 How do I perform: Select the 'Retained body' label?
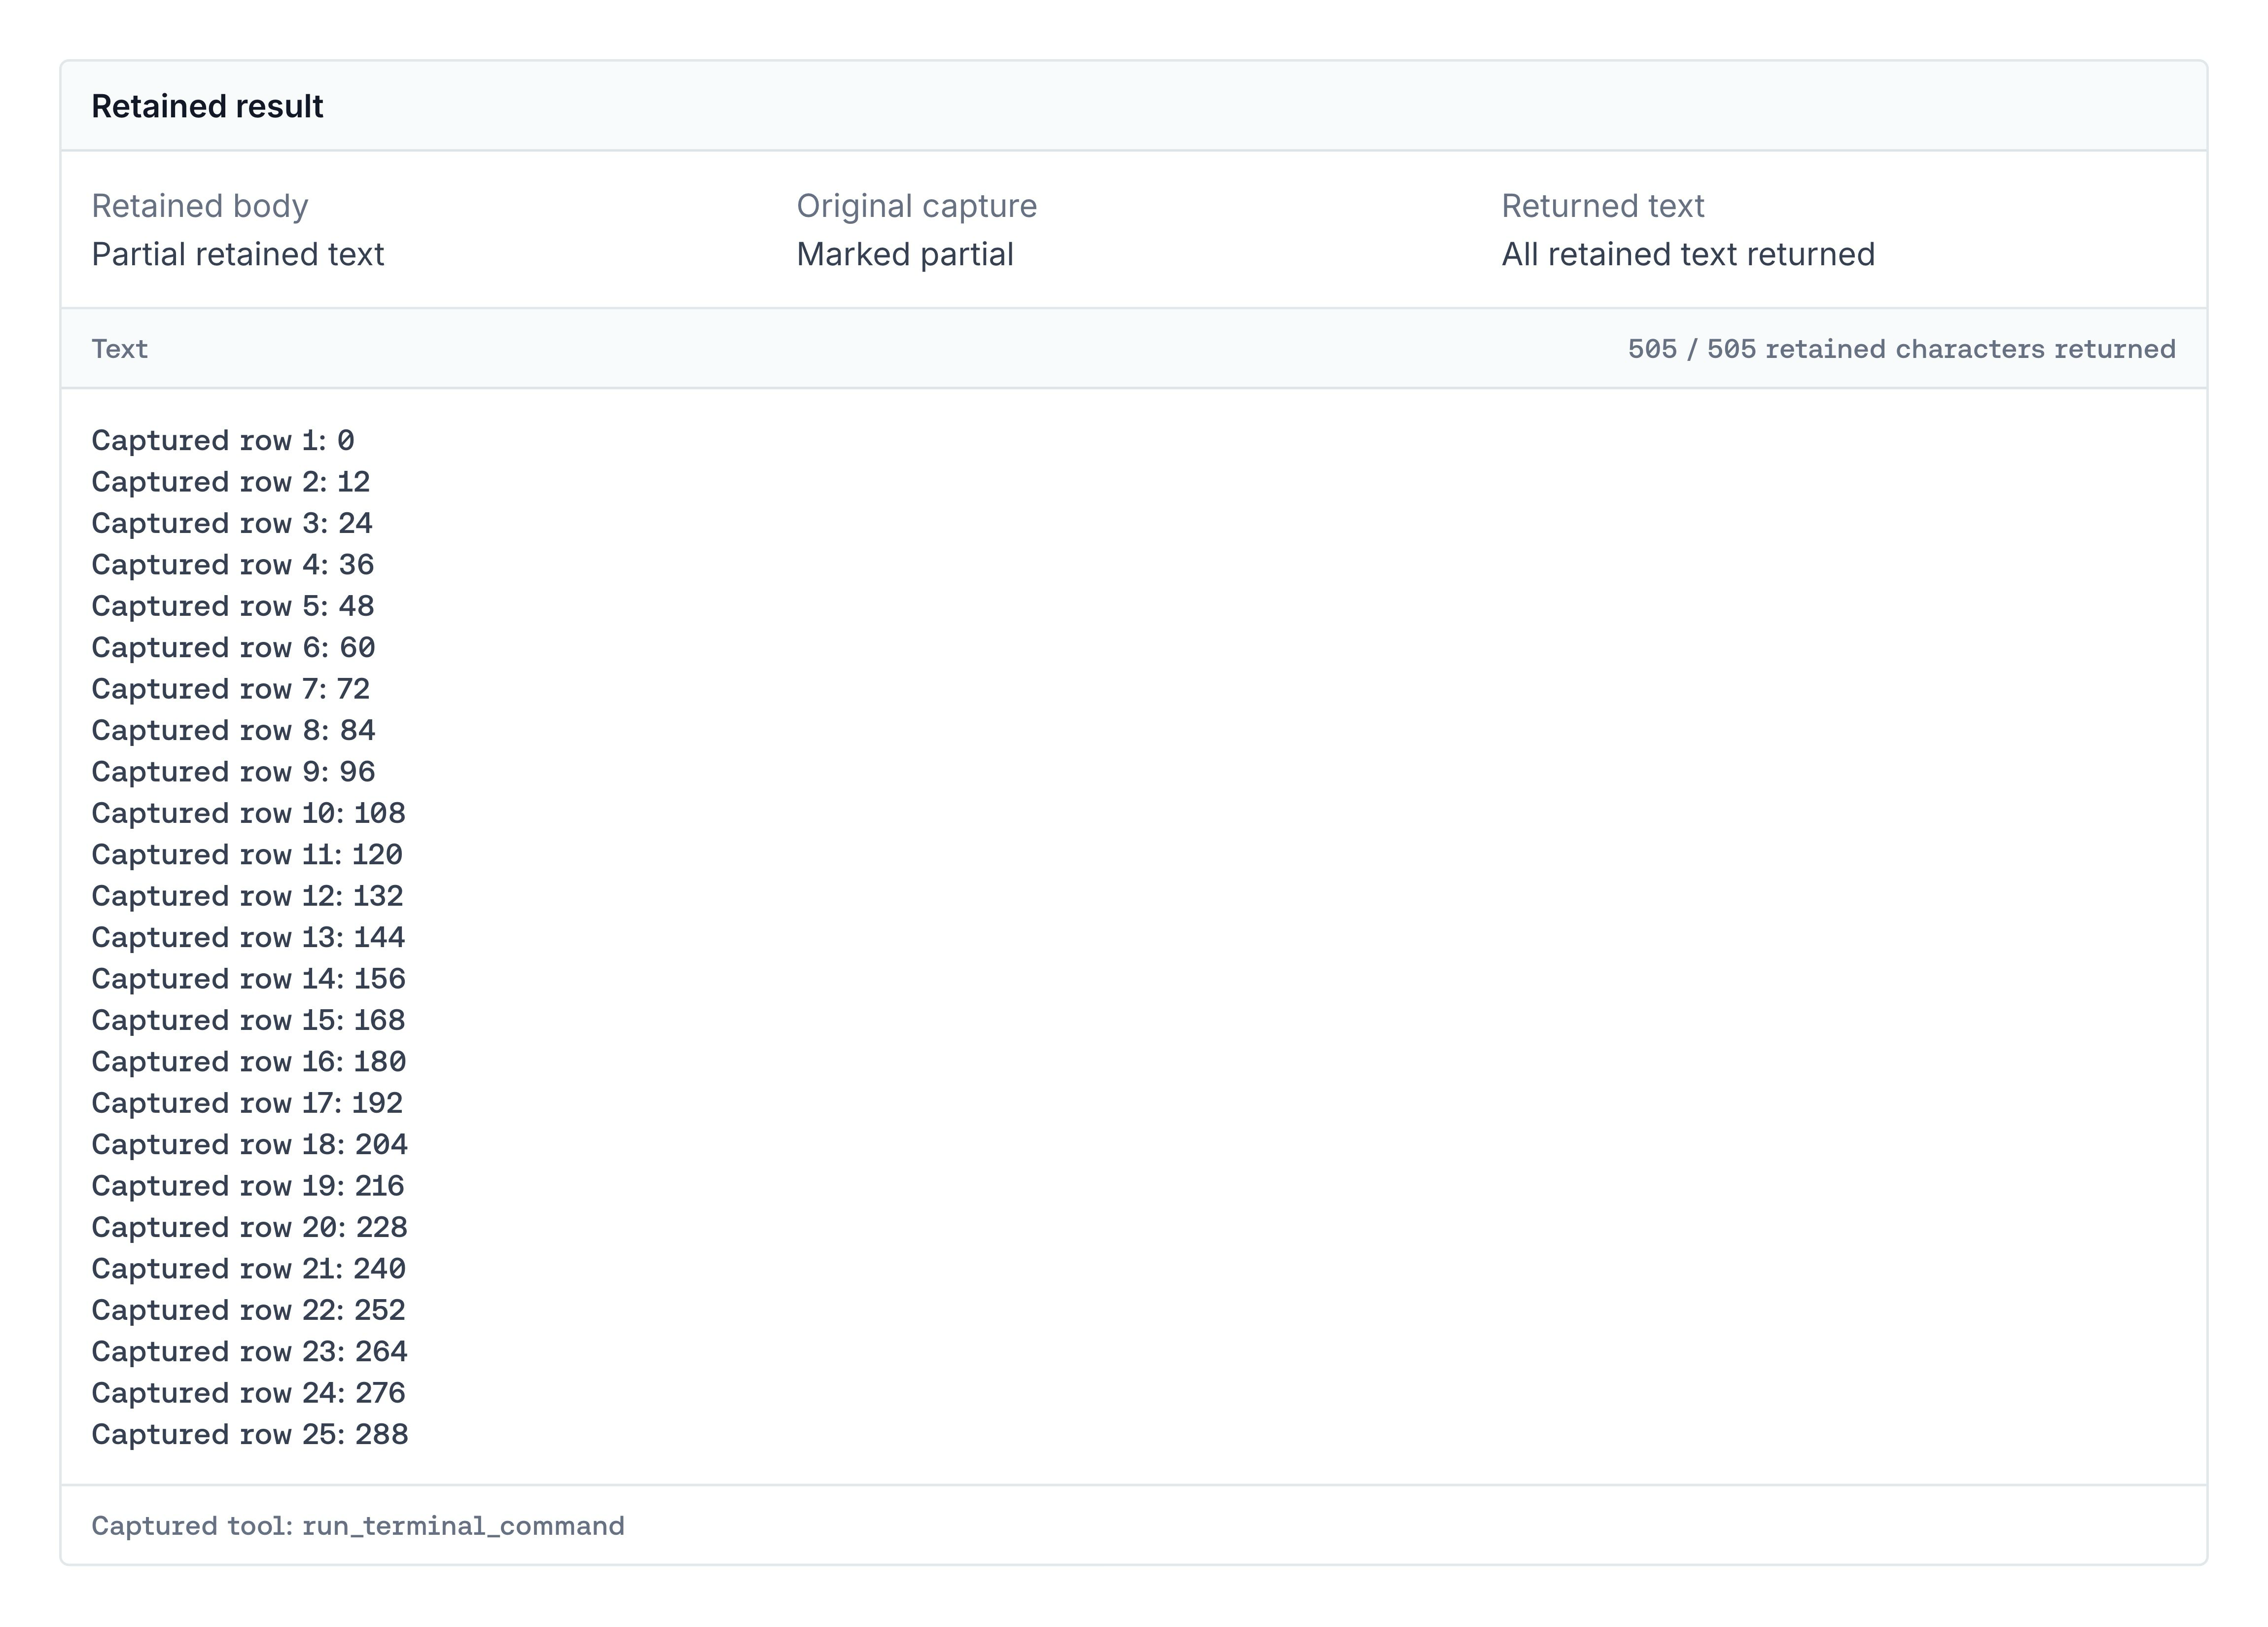[200, 206]
